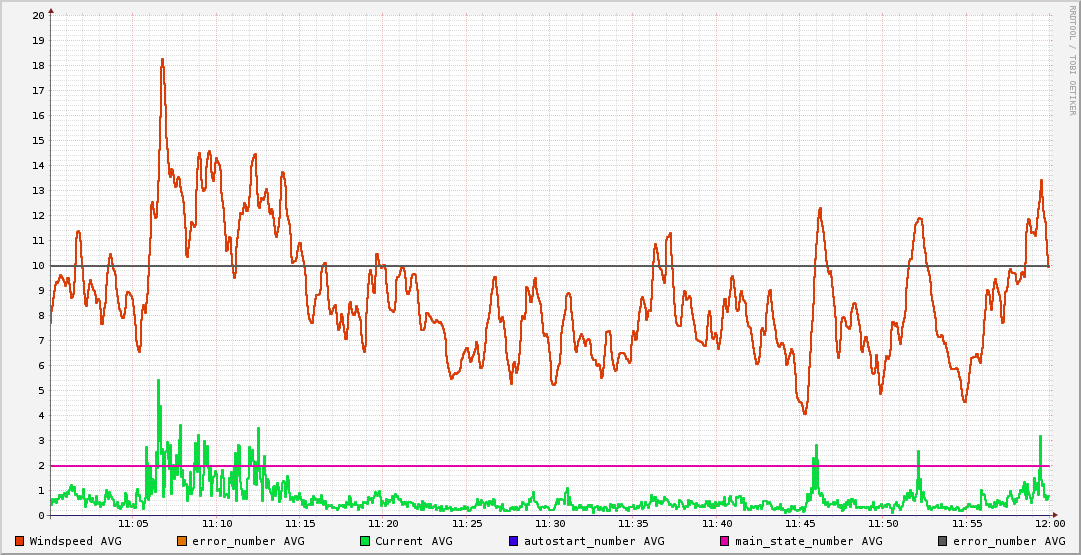The width and height of the screenshot is (1081, 555).
Task: Click the orange error_number AVG legend swatch
Action: (181, 541)
